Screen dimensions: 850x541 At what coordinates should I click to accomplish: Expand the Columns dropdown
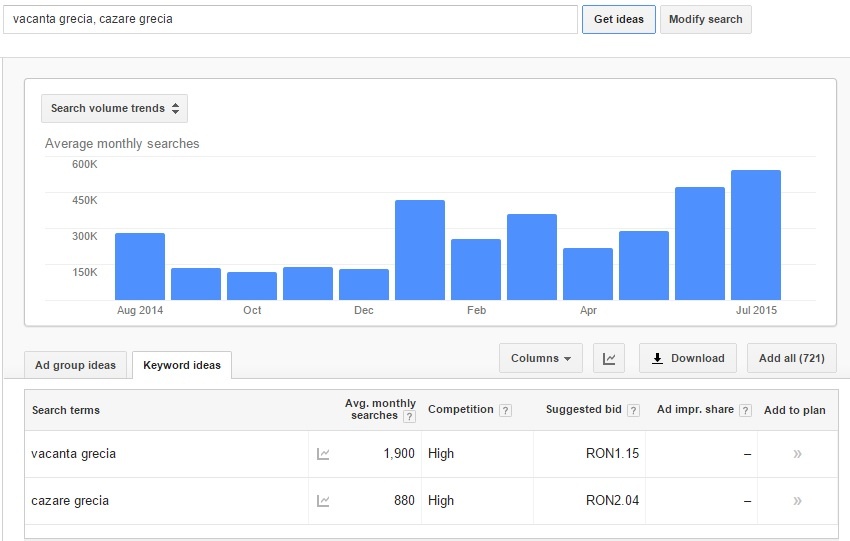click(540, 358)
